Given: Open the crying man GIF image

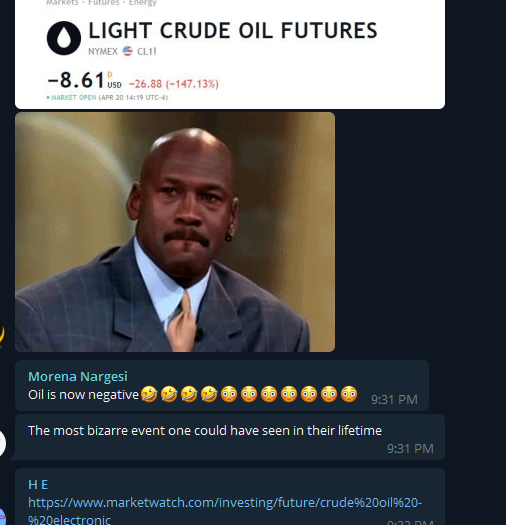Looking at the screenshot, I should [x=175, y=232].
